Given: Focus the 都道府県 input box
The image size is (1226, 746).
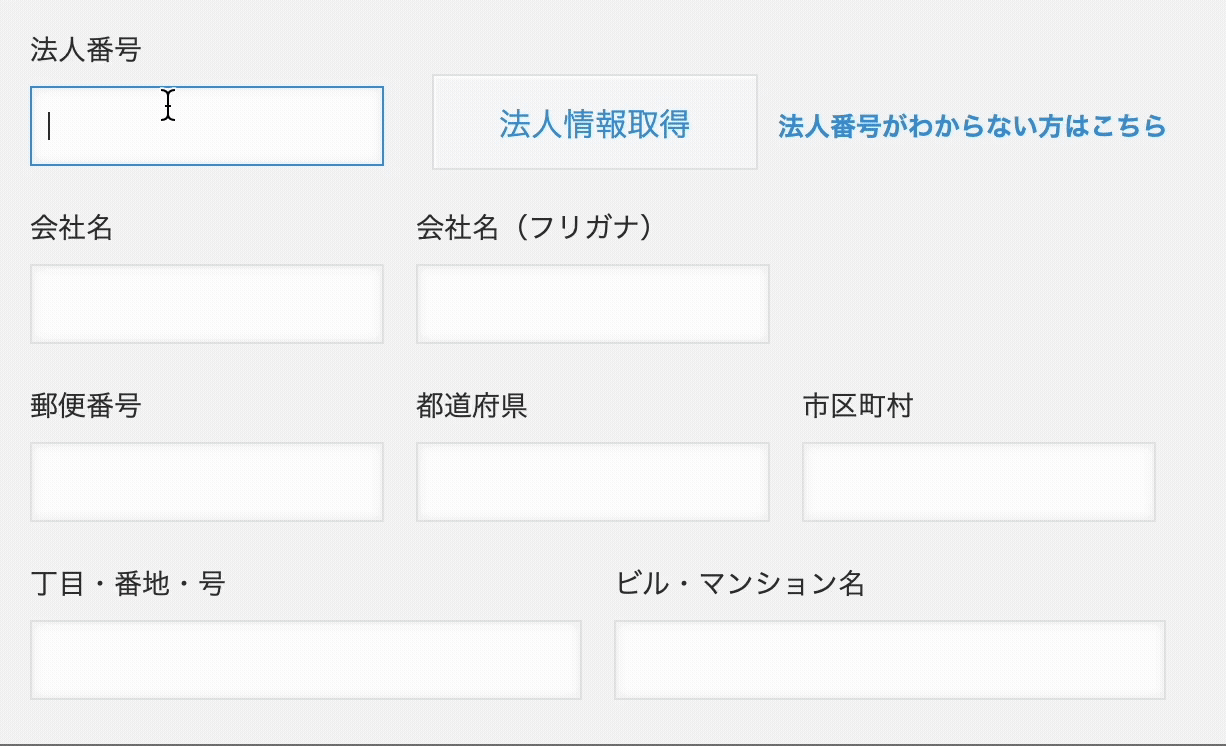Looking at the screenshot, I should [592, 482].
